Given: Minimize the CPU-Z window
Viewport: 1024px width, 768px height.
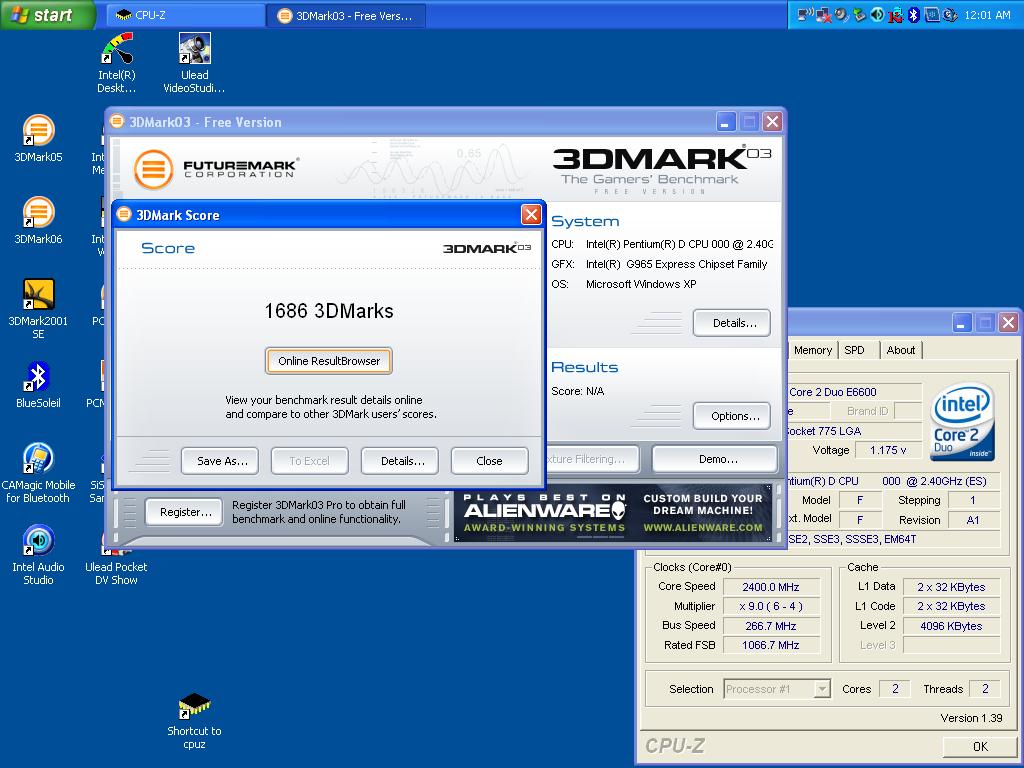Looking at the screenshot, I should pyautogui.click(x=961, y=322).
